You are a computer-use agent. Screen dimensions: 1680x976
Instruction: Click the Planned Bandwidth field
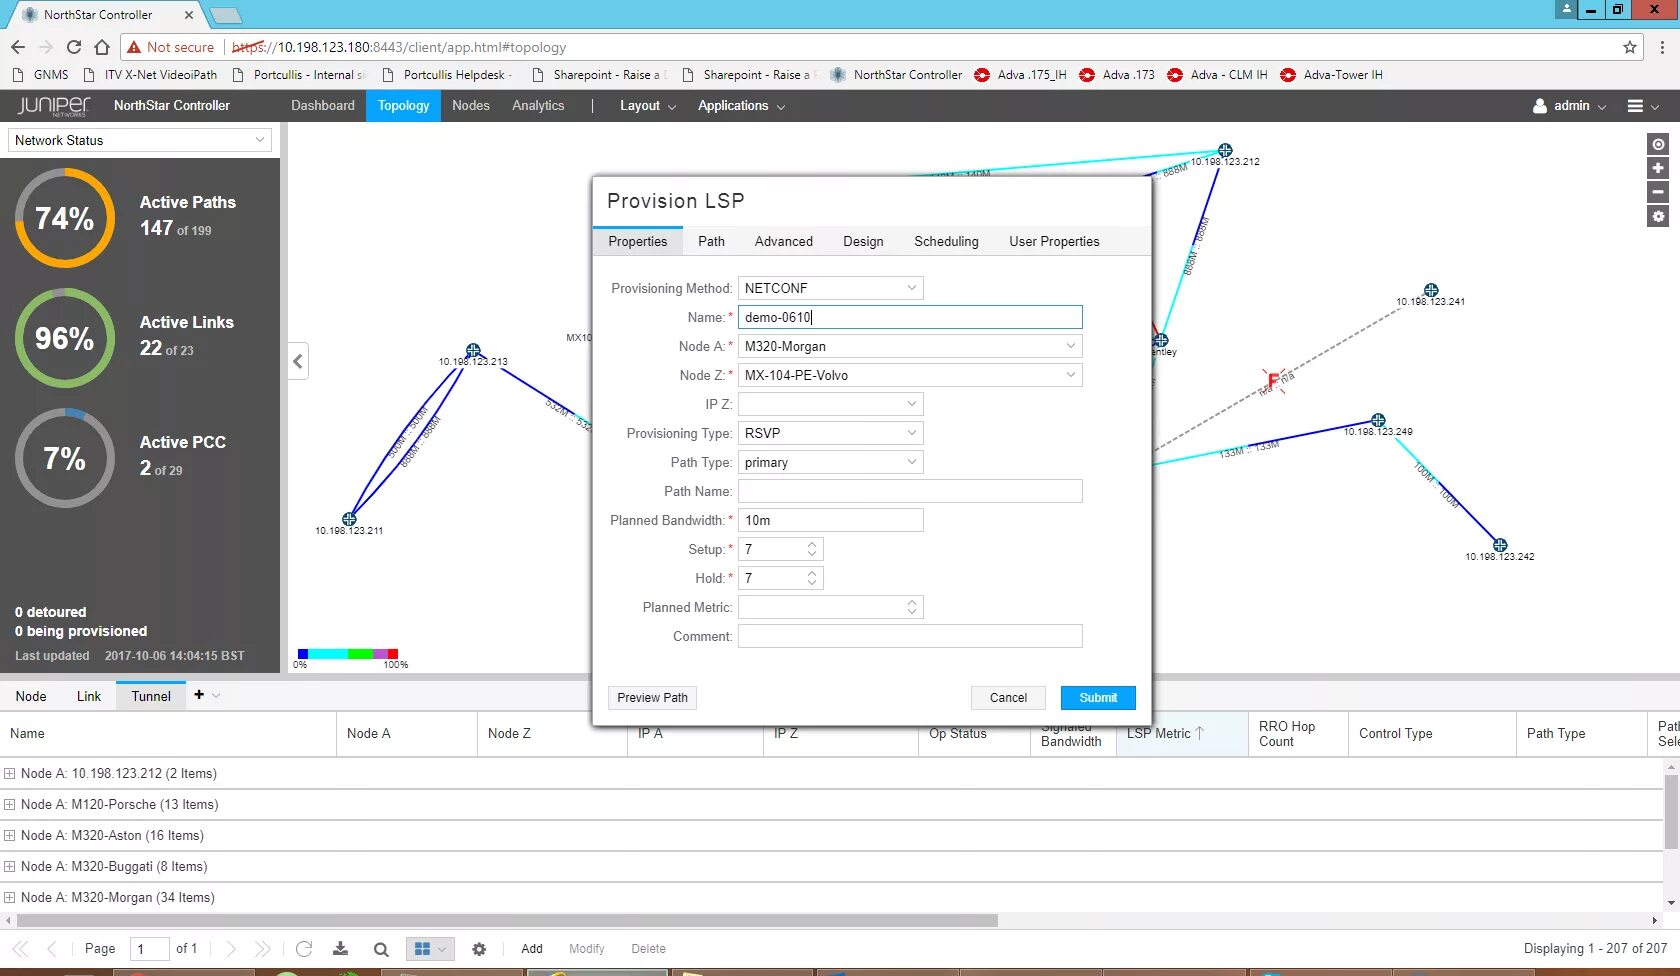coord(831,520)
